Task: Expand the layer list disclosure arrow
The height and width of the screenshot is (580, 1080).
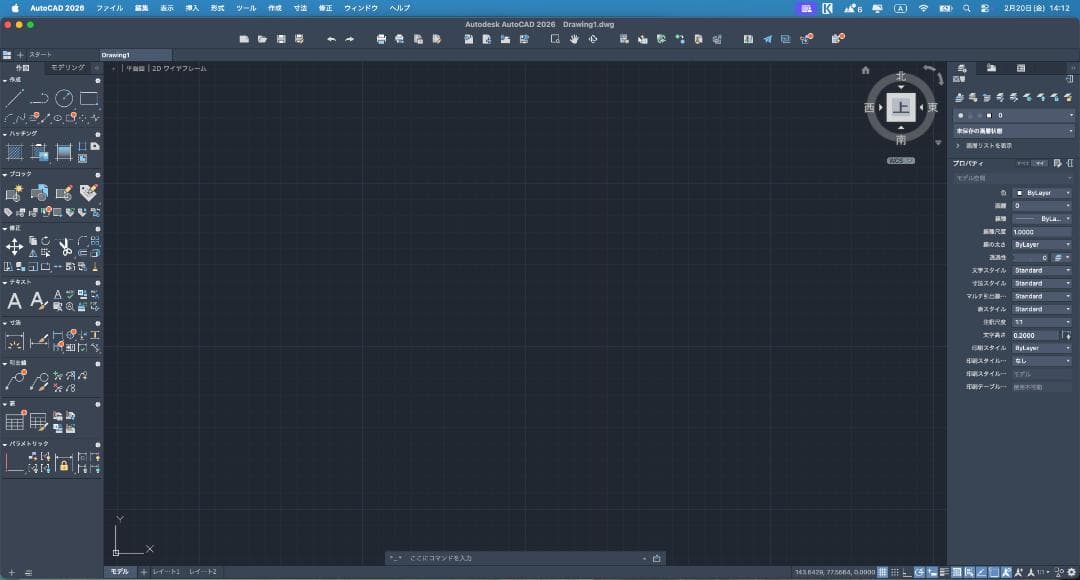Action: (x=958, y=146)
